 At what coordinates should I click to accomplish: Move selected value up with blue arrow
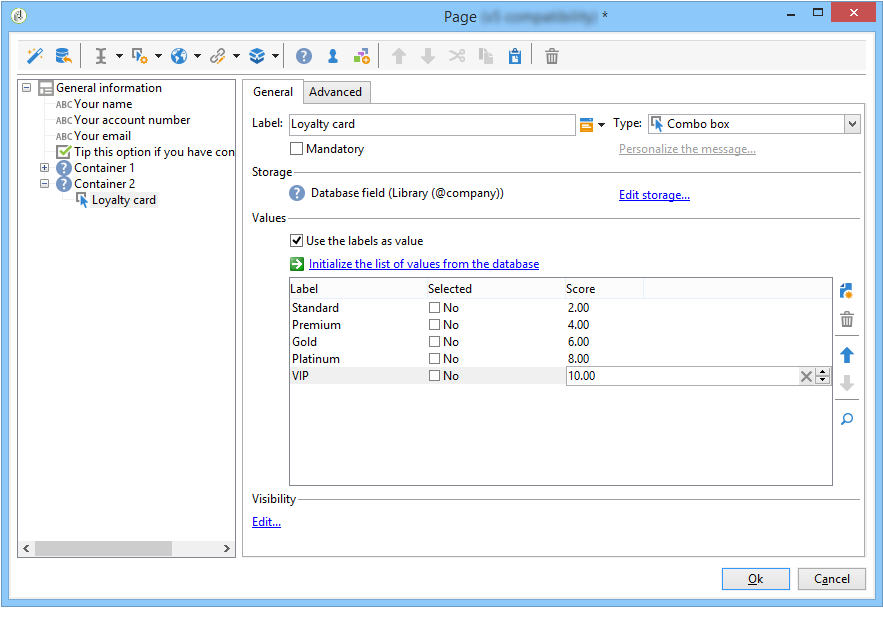tap(846, 355)
